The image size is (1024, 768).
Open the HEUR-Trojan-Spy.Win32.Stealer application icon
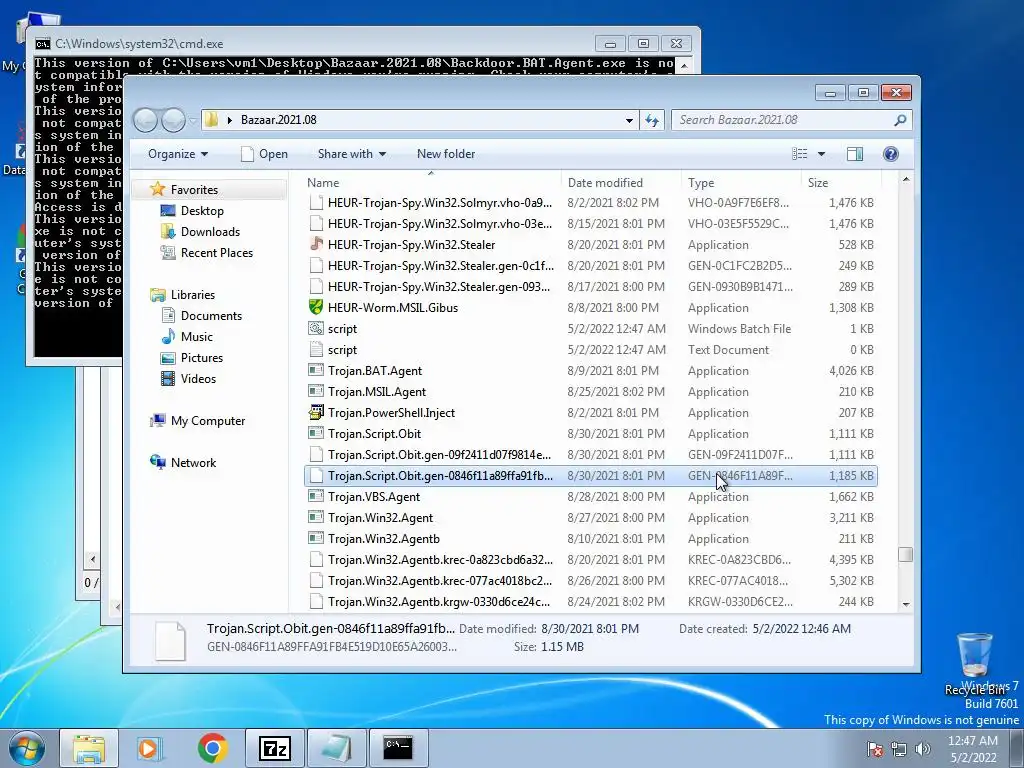click(x=316, y=244)
